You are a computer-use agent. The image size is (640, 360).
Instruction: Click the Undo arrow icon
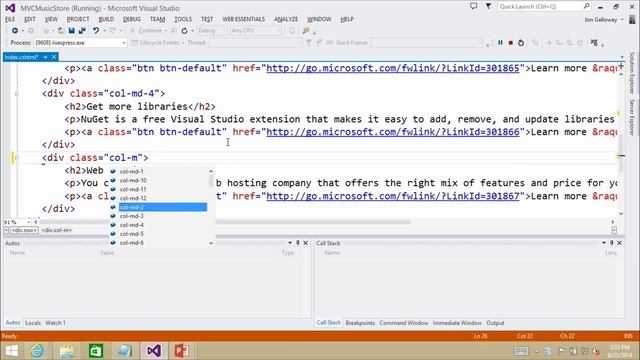(x=96, y=31)
